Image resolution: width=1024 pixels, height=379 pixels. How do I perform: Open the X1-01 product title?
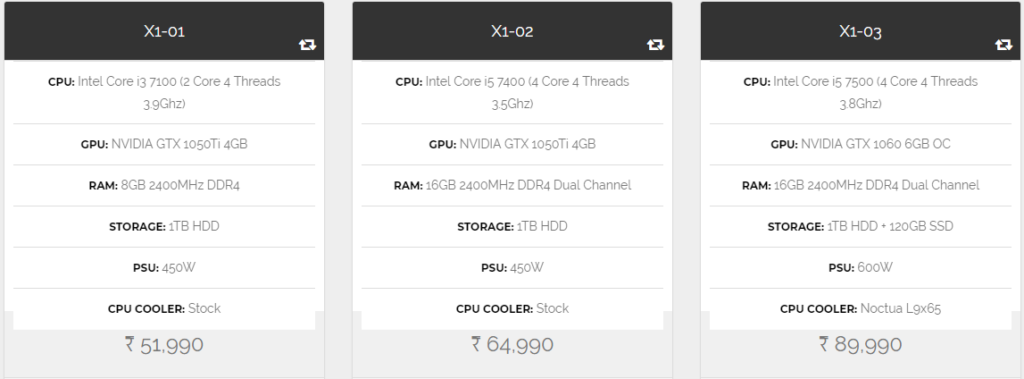[164, 31]
